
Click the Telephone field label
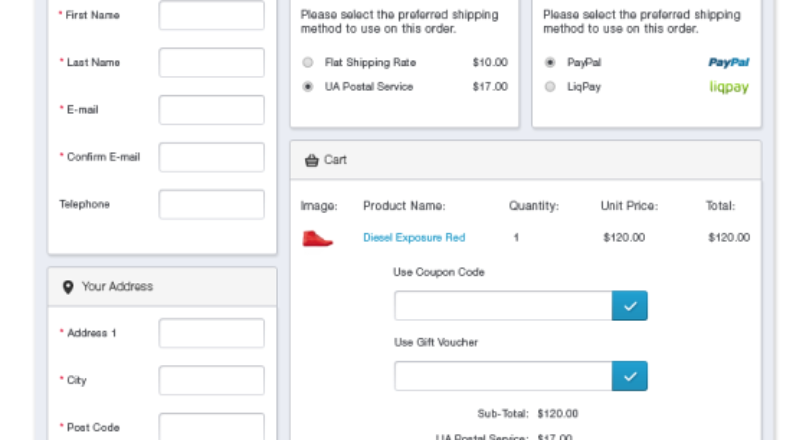pos(84,204)
